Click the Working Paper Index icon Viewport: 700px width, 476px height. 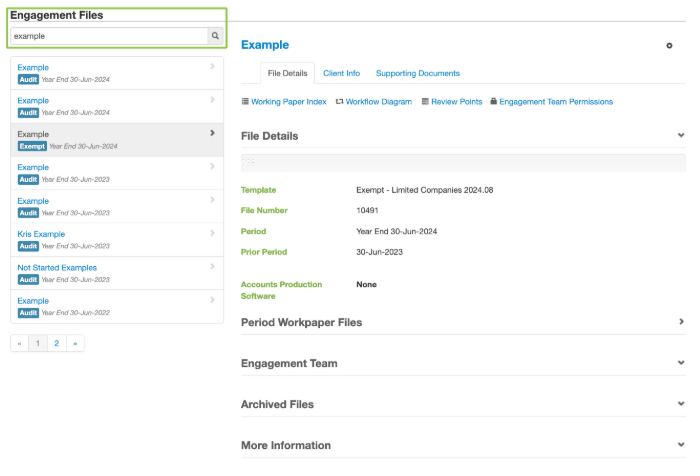point(246,102)
